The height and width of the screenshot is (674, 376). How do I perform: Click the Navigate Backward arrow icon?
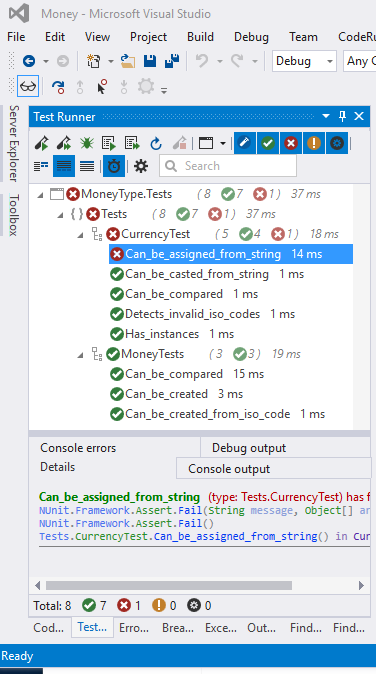tap(29, 61)
